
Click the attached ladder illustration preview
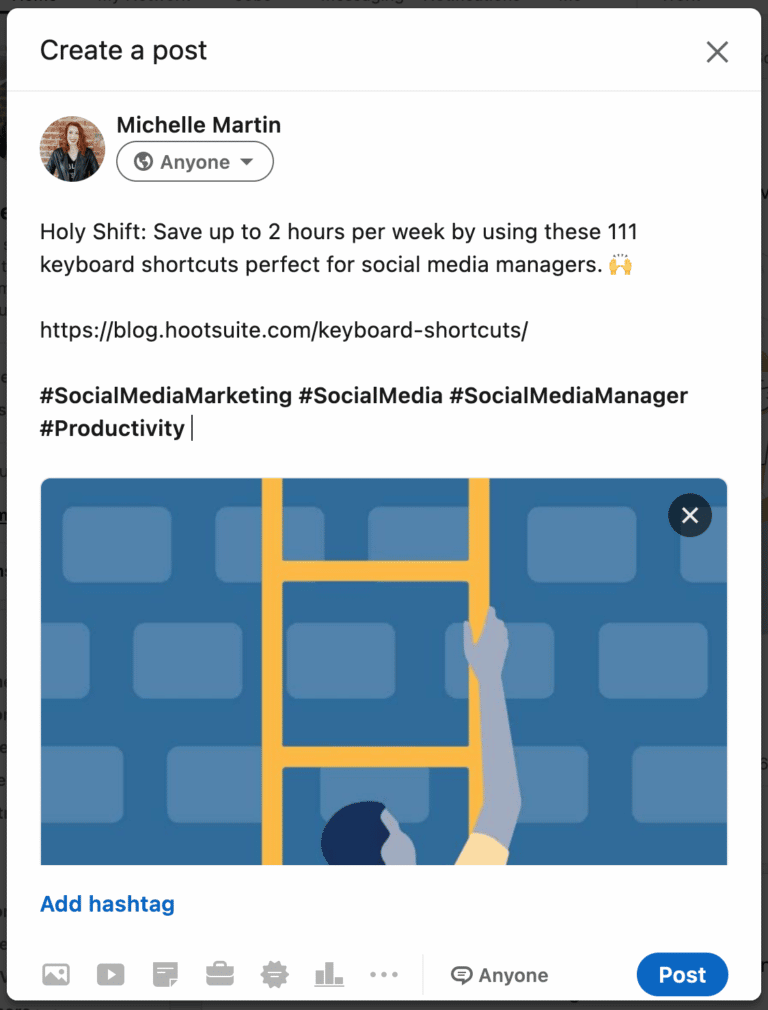[384, 670]
